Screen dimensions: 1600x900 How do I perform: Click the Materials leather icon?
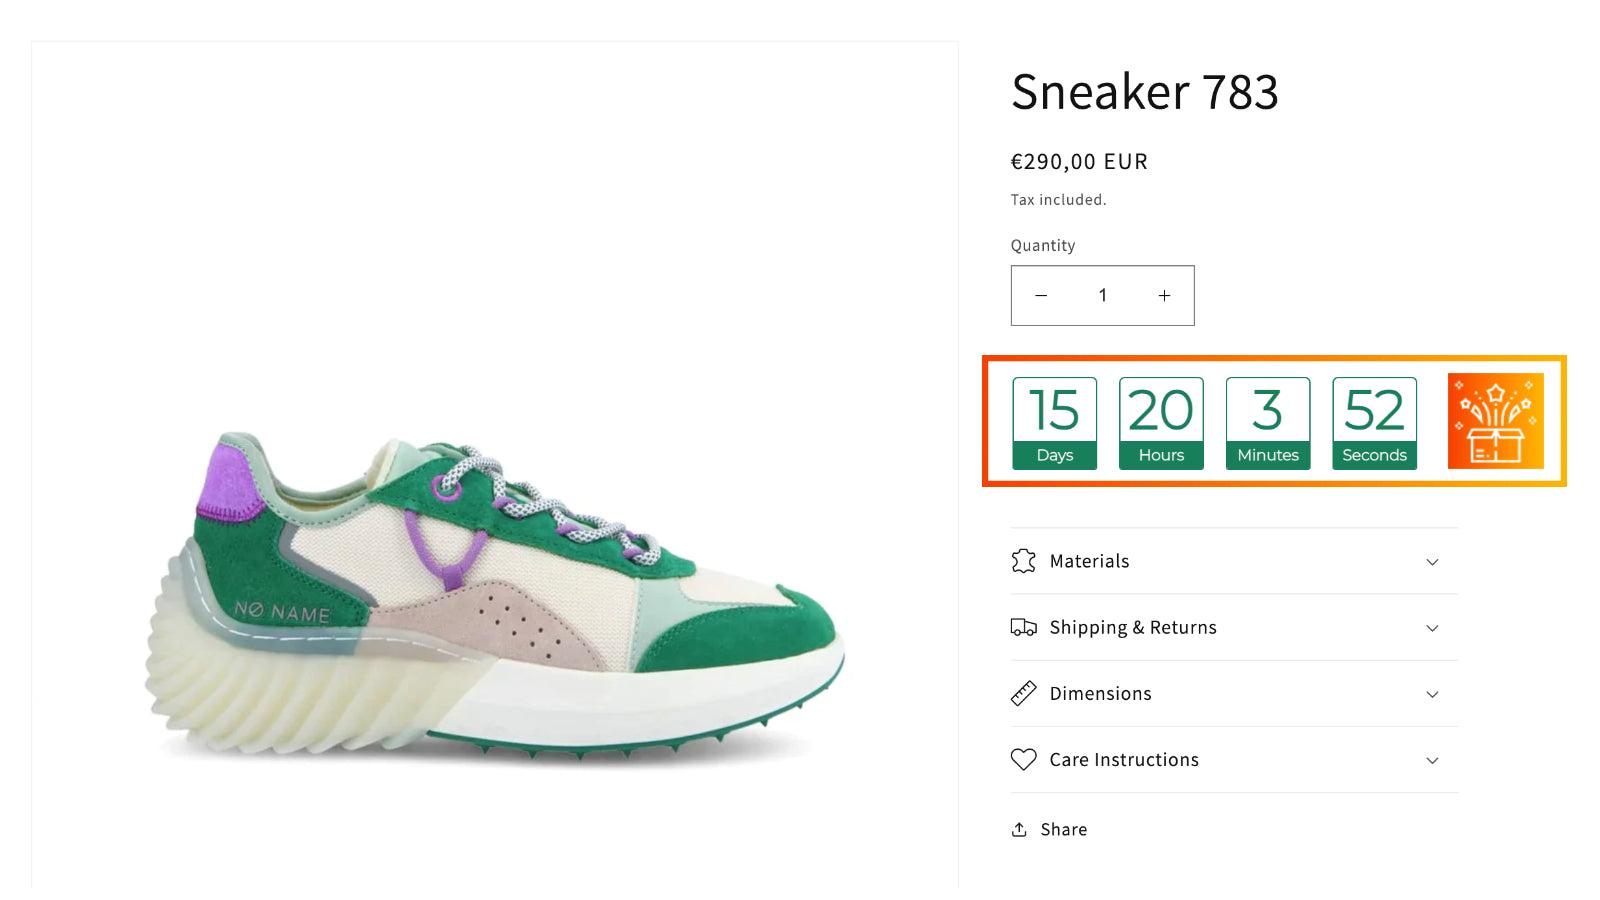(1023, 561)
